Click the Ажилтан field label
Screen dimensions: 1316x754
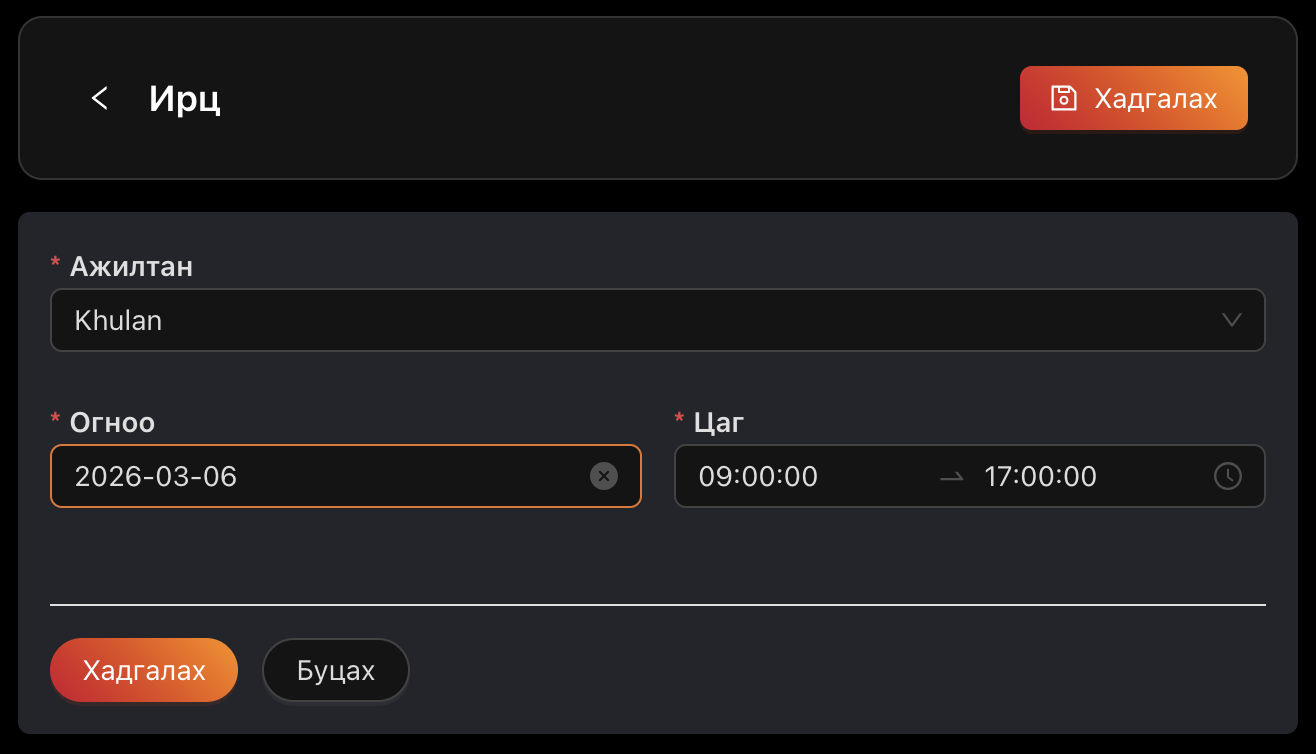(x=131, y=266)
